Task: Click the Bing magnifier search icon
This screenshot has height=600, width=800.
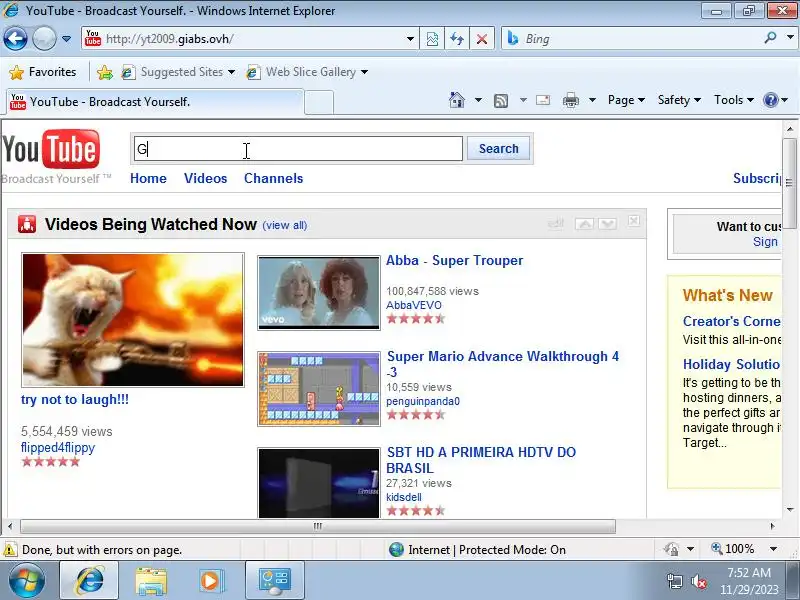Action: (770, 38)
